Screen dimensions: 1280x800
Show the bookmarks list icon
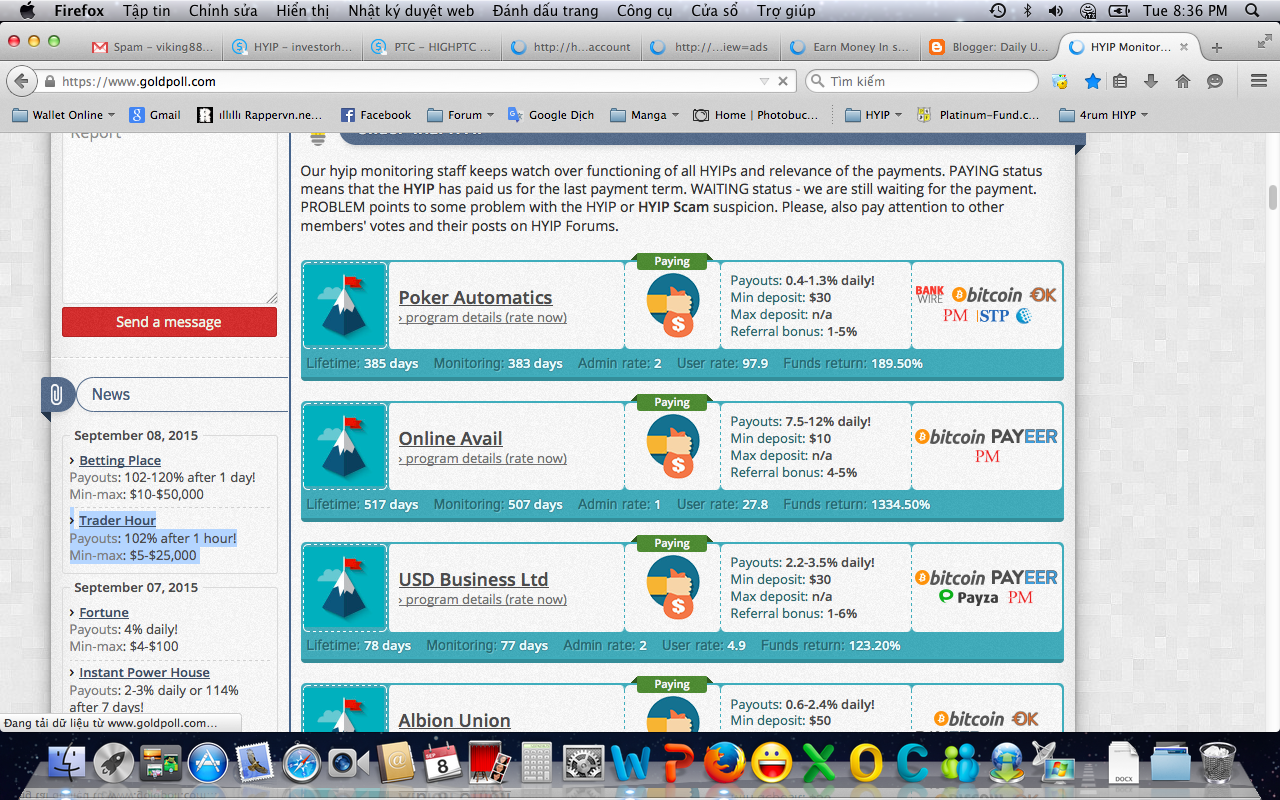point(1121,81)
